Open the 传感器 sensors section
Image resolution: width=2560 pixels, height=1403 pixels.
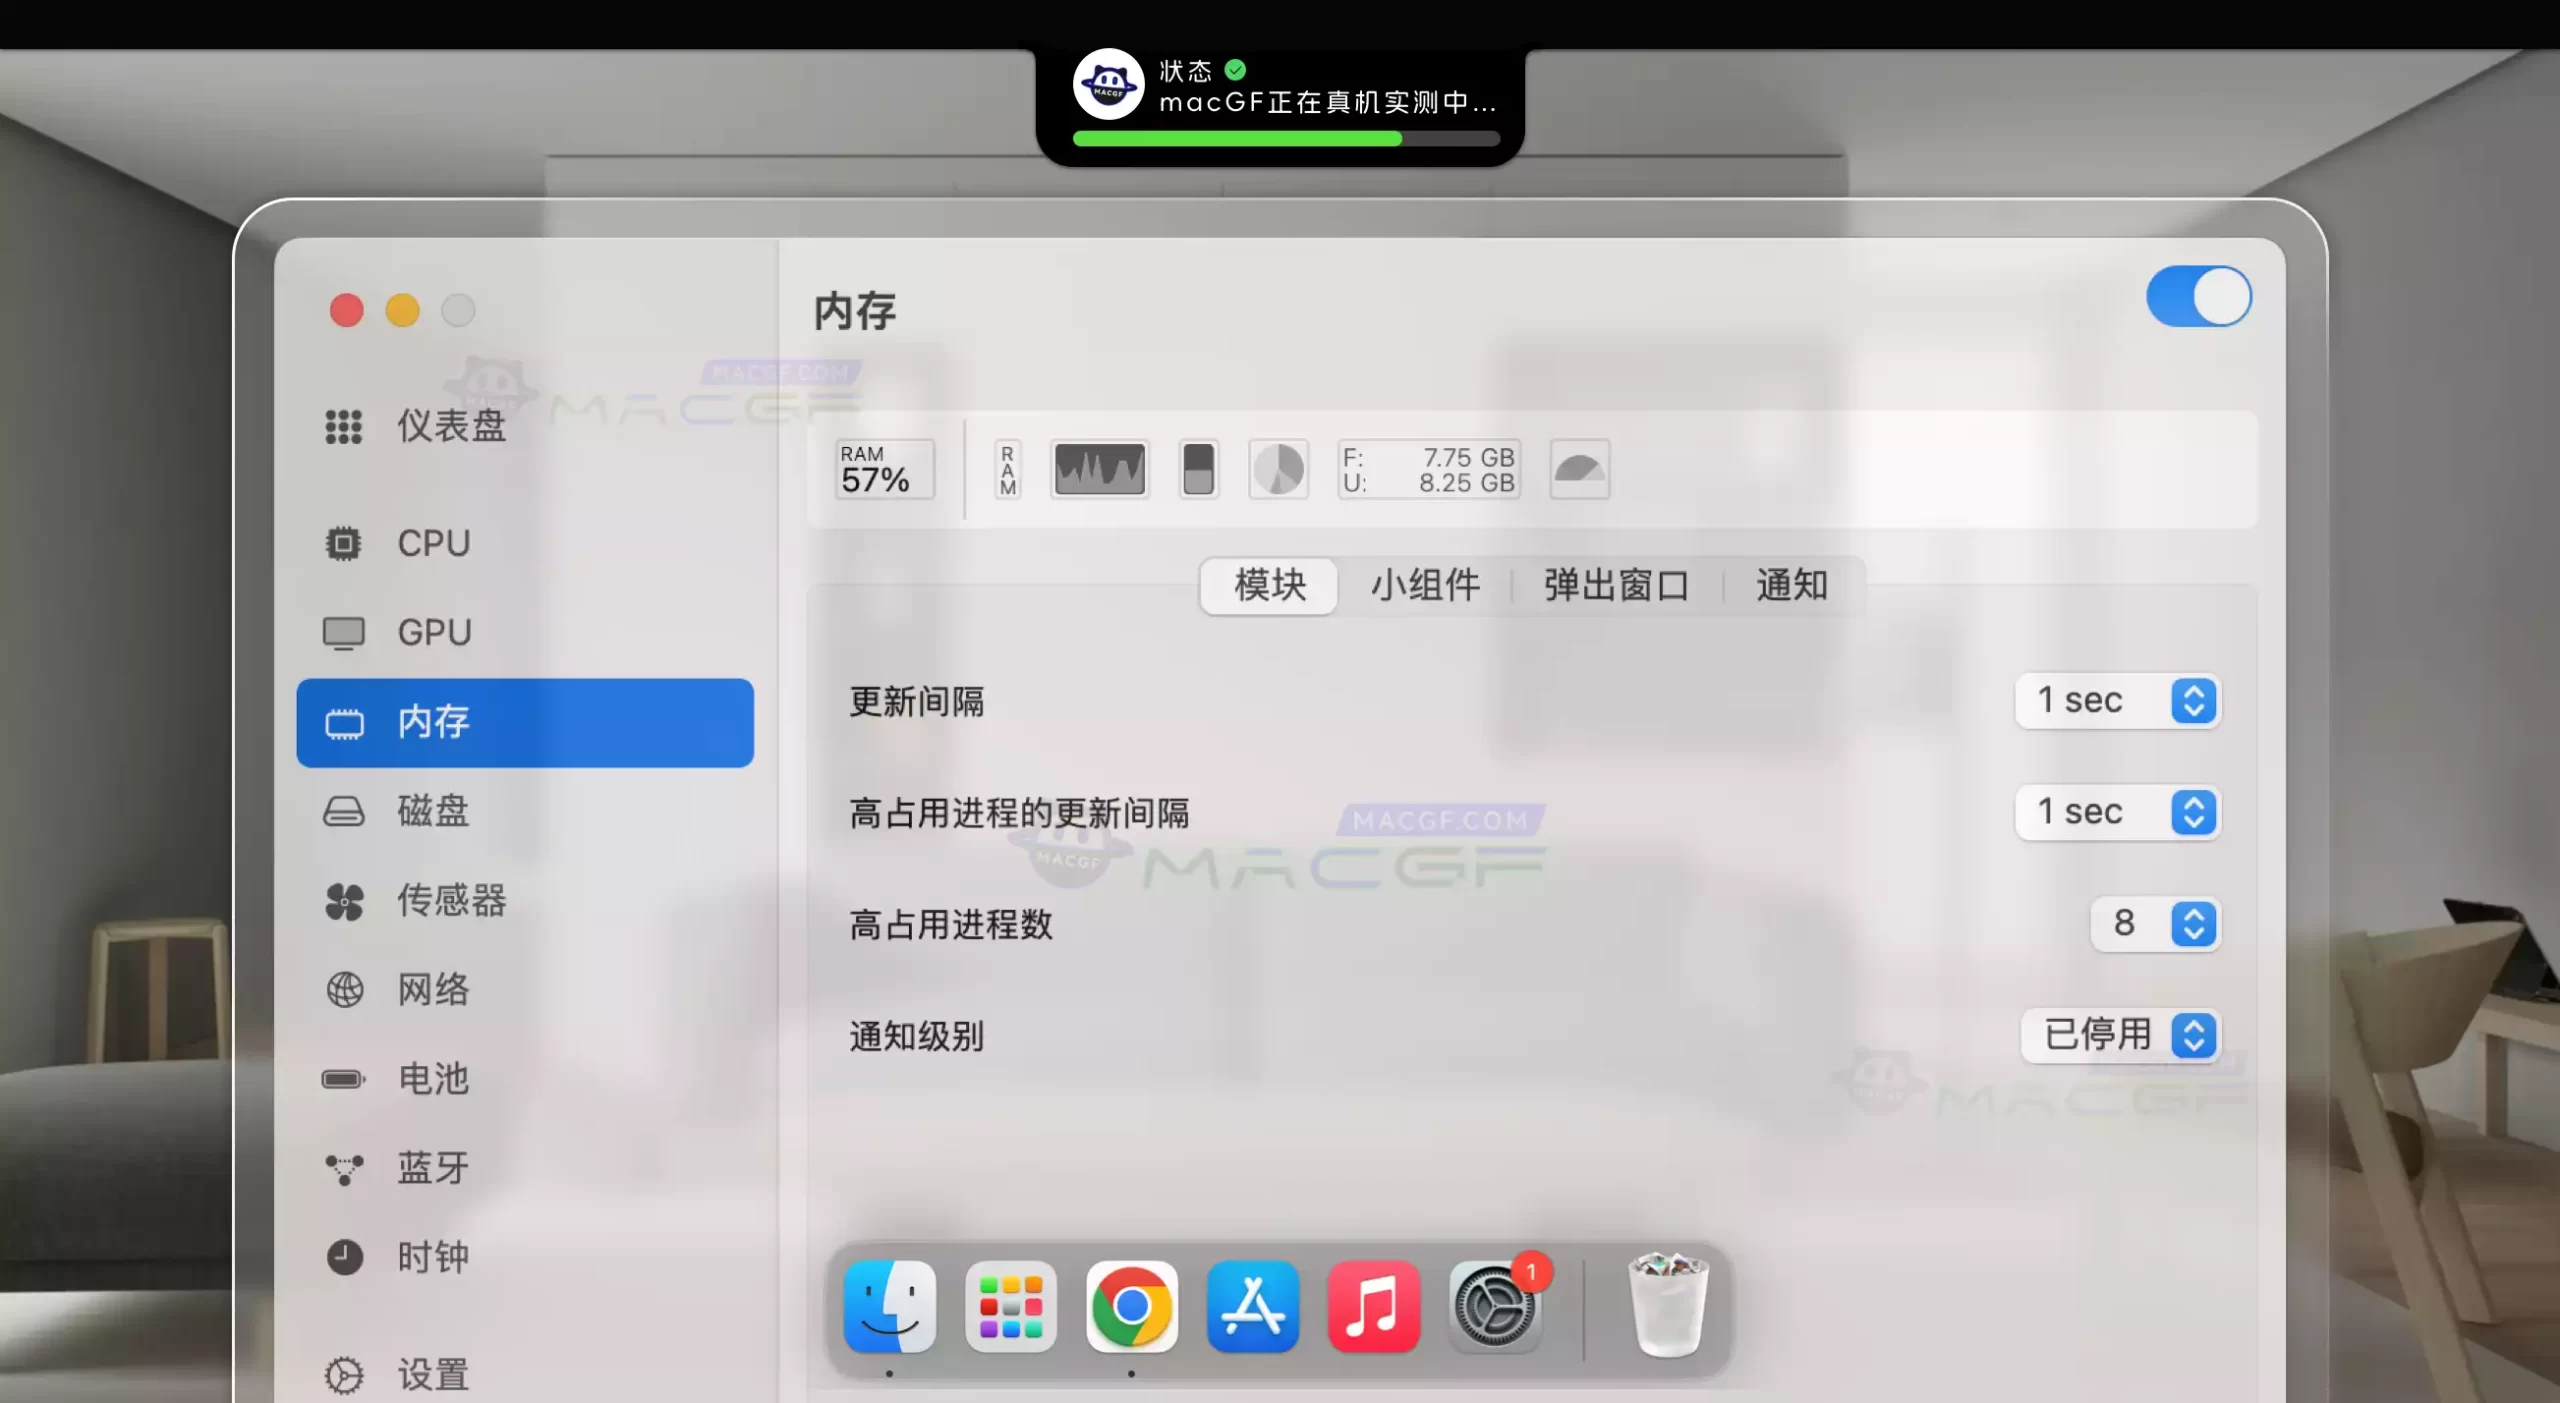click(450, 900)
